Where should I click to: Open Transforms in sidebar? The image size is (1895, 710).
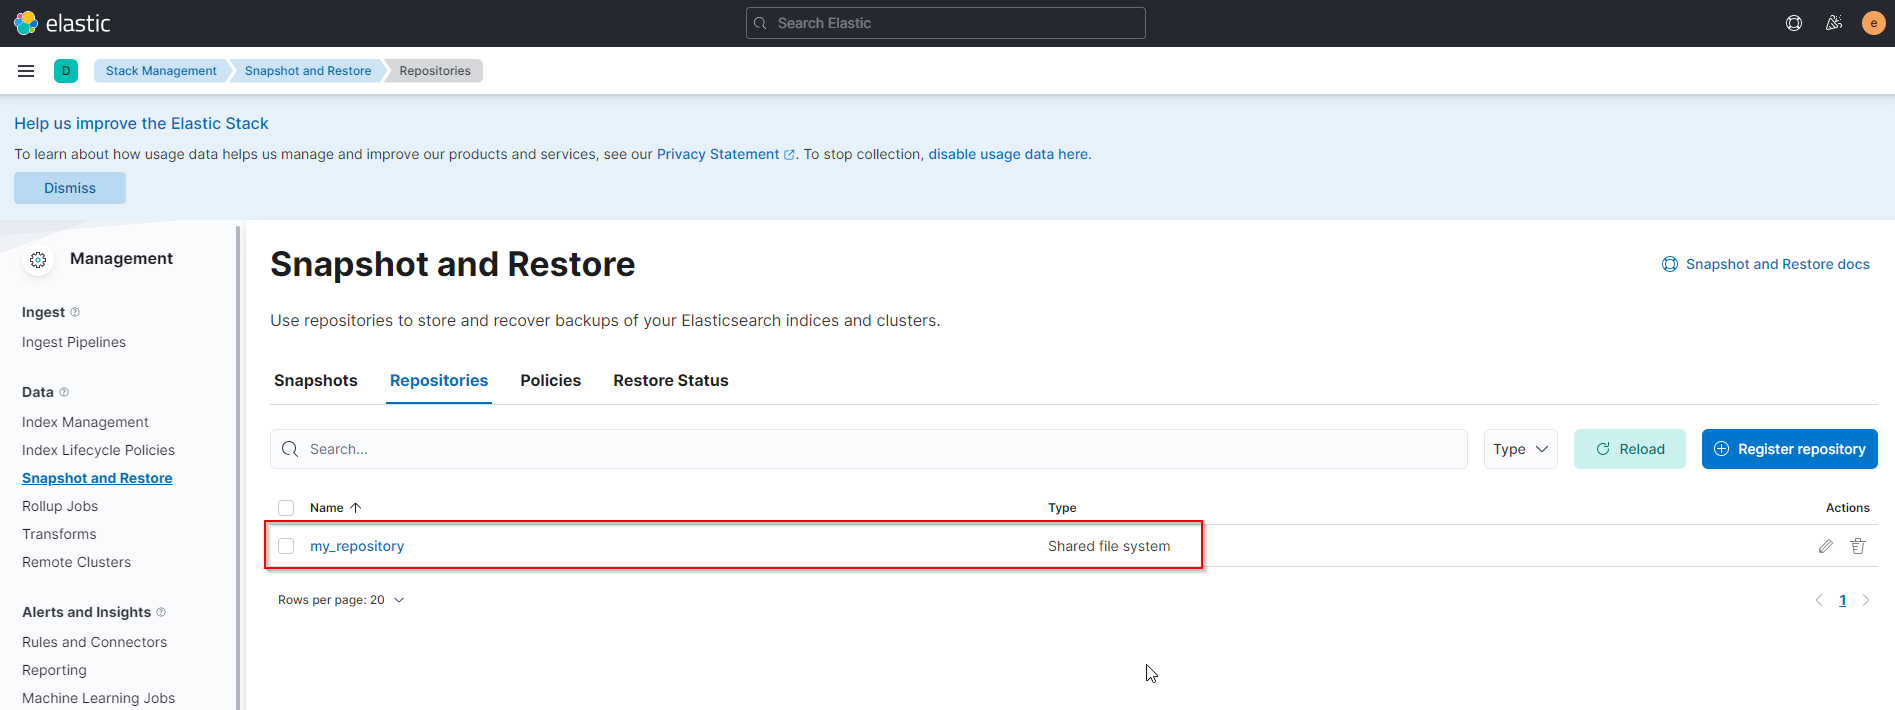59,534
